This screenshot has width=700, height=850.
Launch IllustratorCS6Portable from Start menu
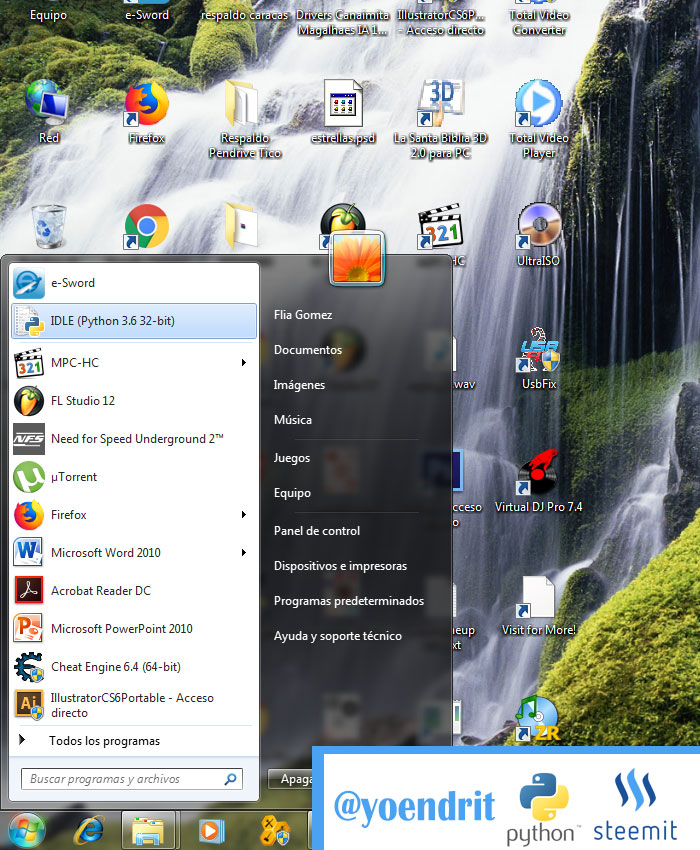[133, 705]
